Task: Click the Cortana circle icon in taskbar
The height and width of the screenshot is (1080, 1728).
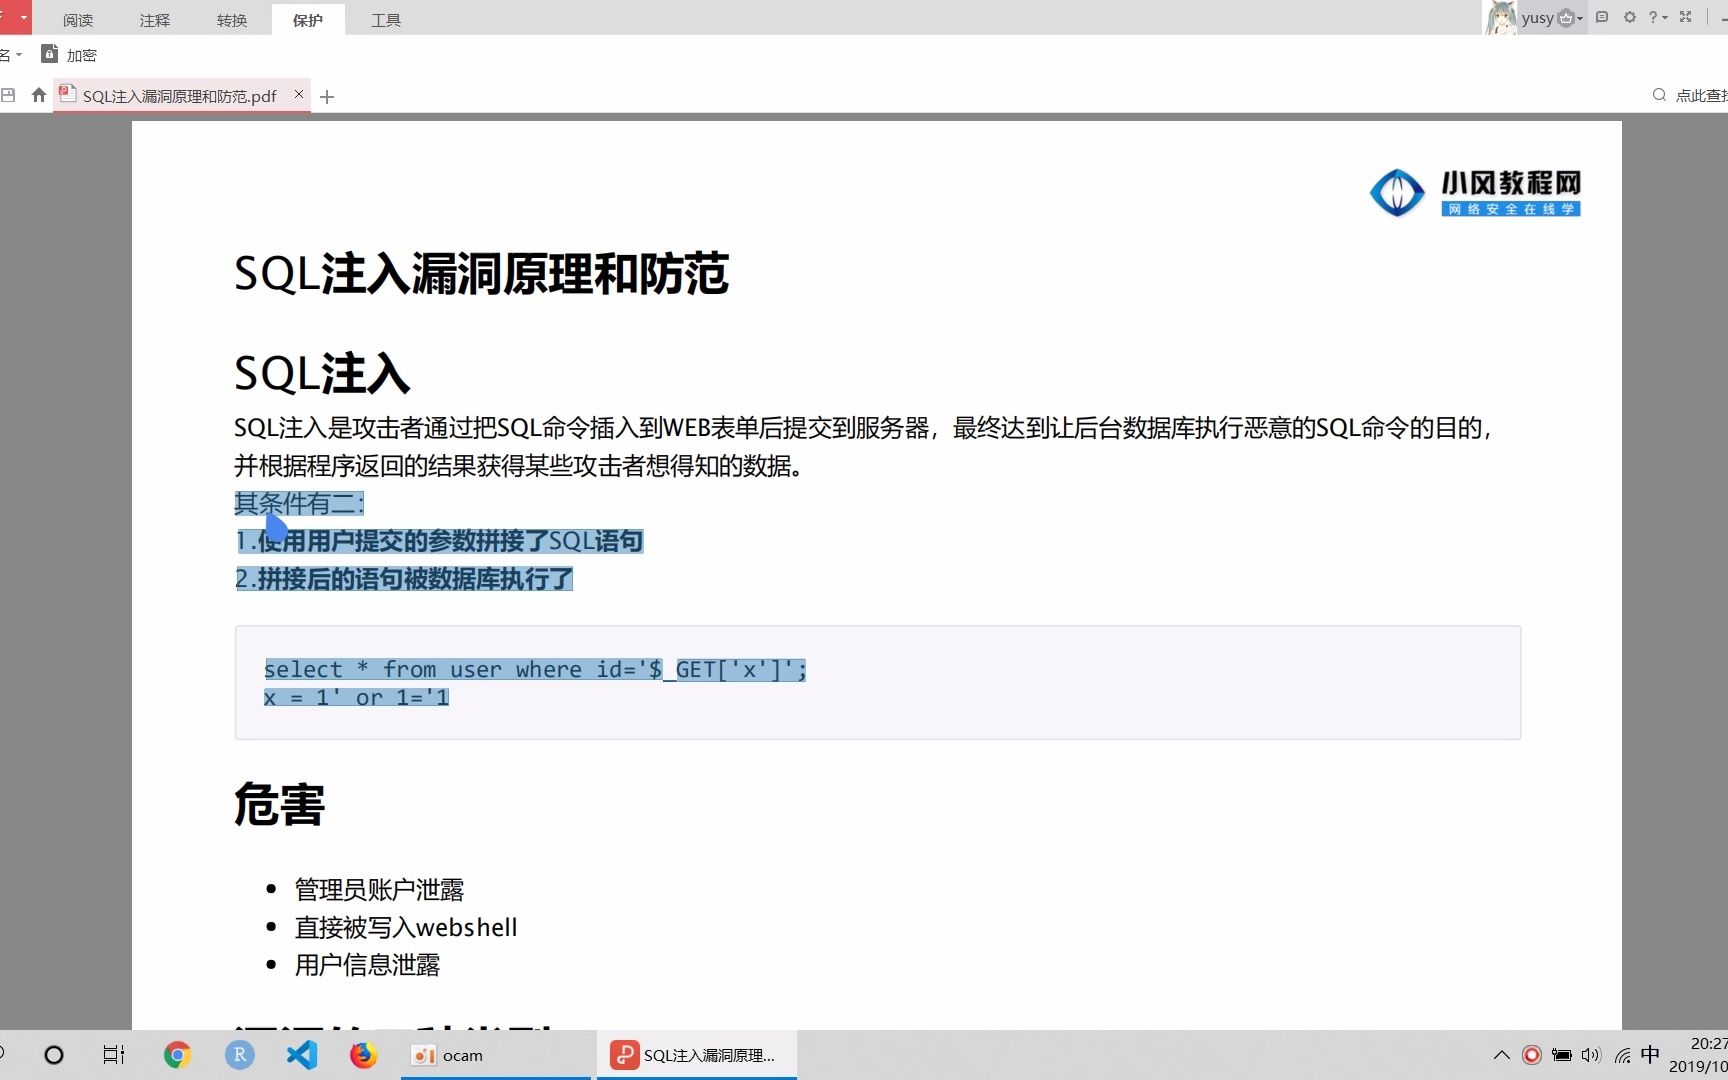Action: (x=54, y=1055)
